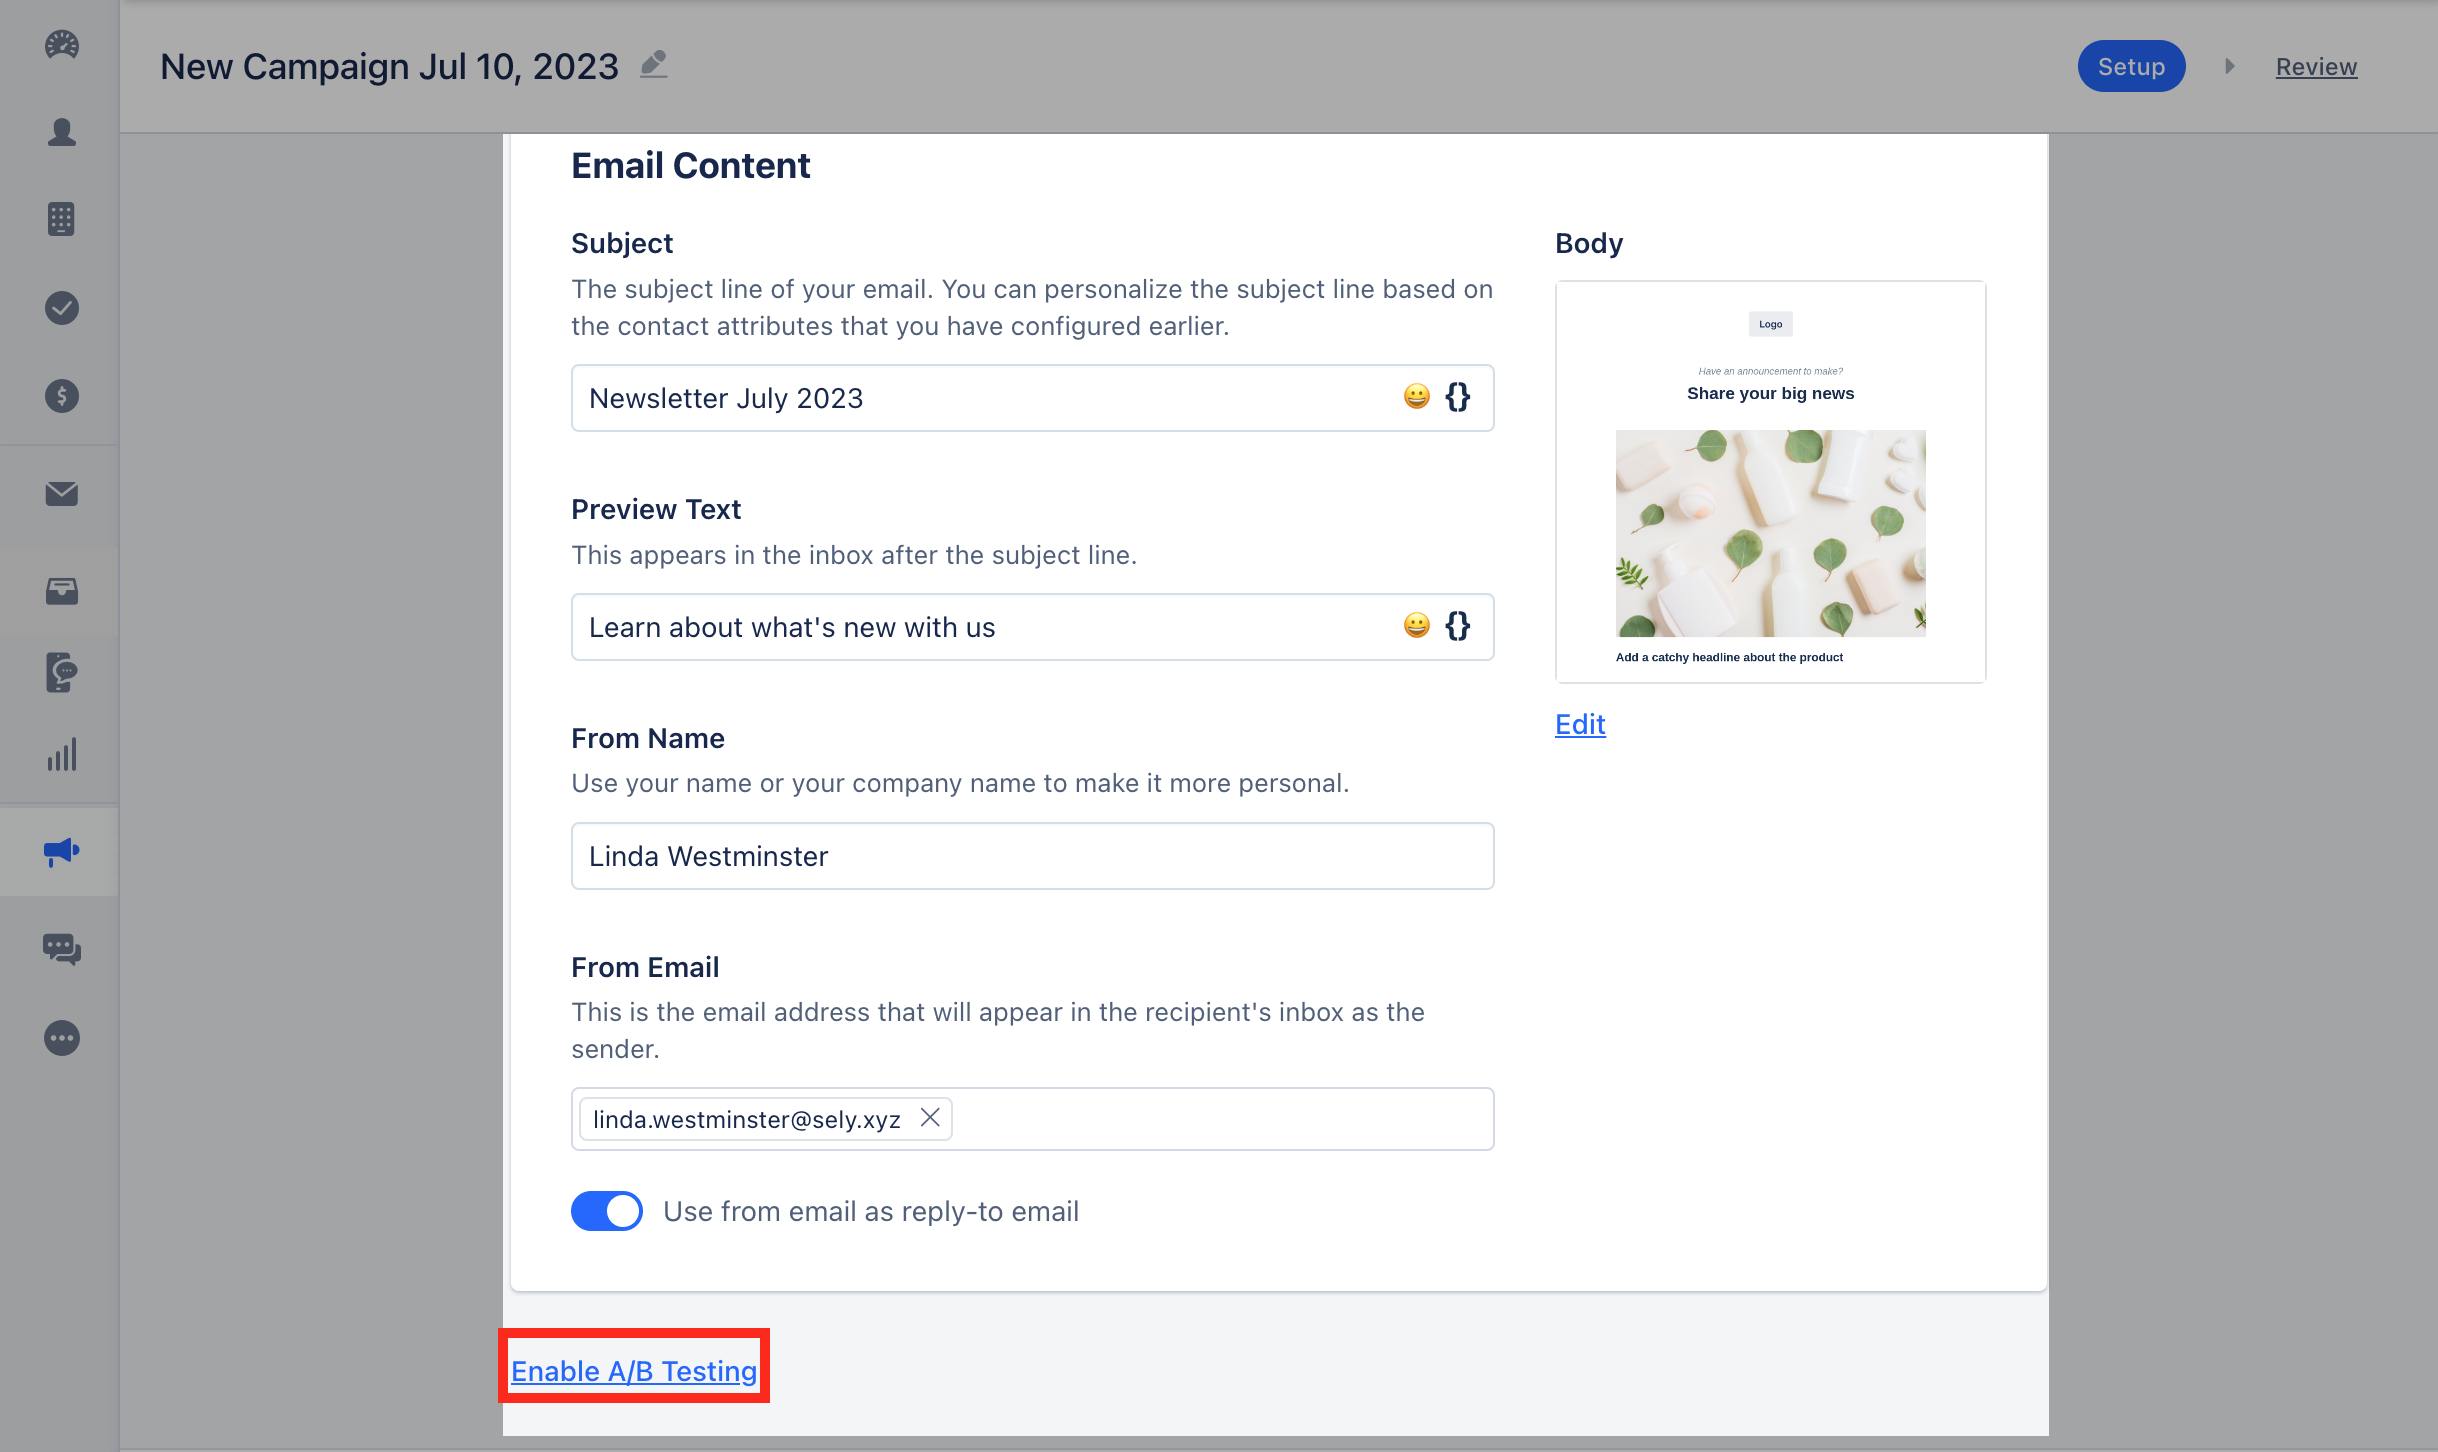Open personalization attributes for Preview Text
Screen dimensions: 2438x1452
[x=1457, y=627]
